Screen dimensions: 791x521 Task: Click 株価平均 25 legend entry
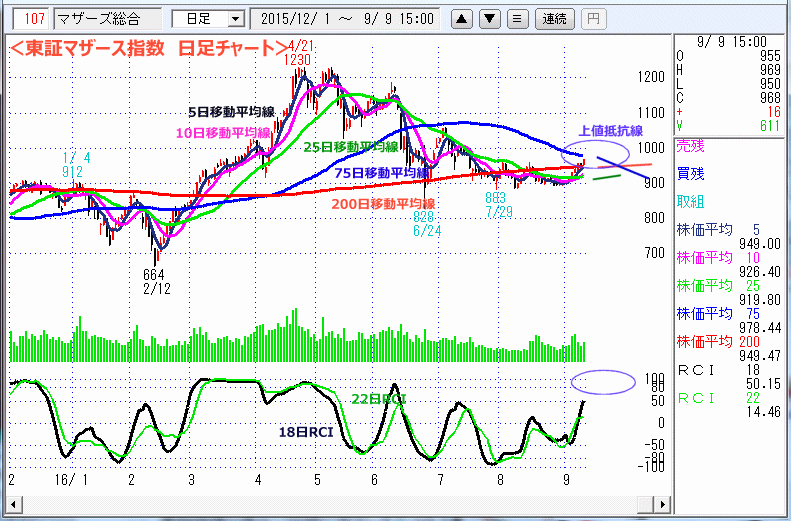click(718, 285)
